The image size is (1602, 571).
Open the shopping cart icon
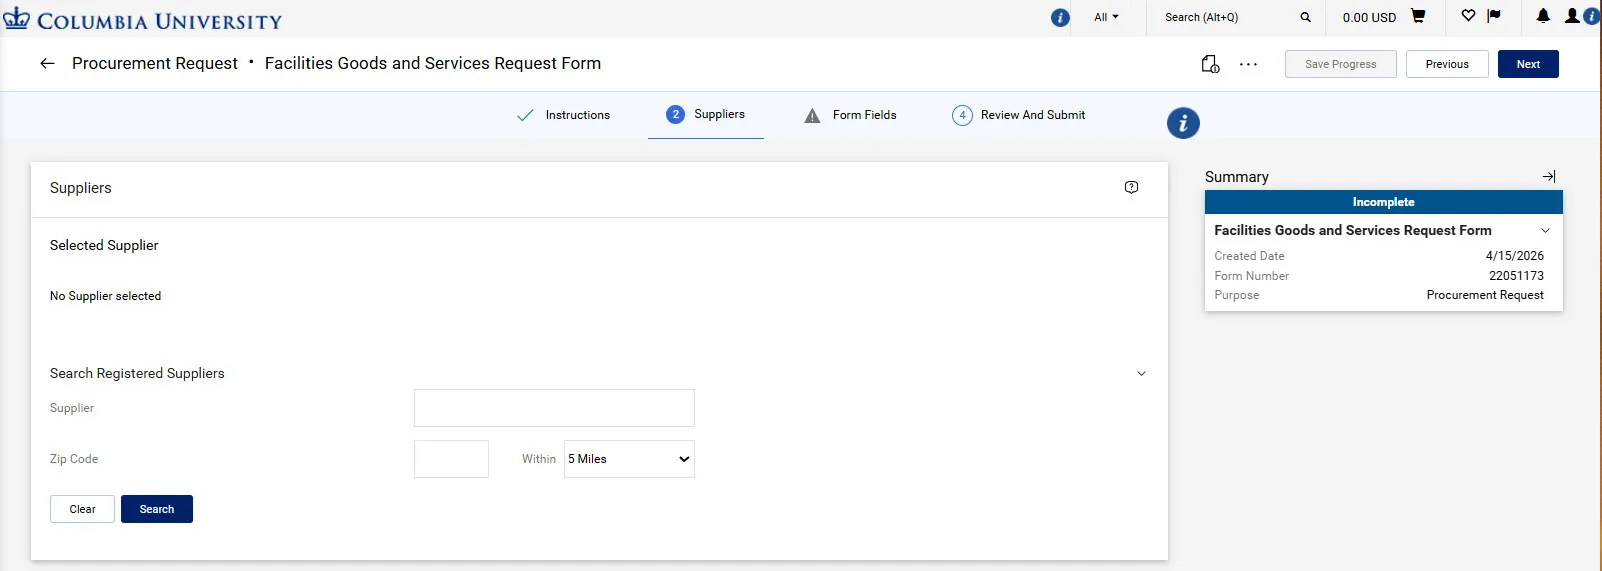coord(1418,16)
